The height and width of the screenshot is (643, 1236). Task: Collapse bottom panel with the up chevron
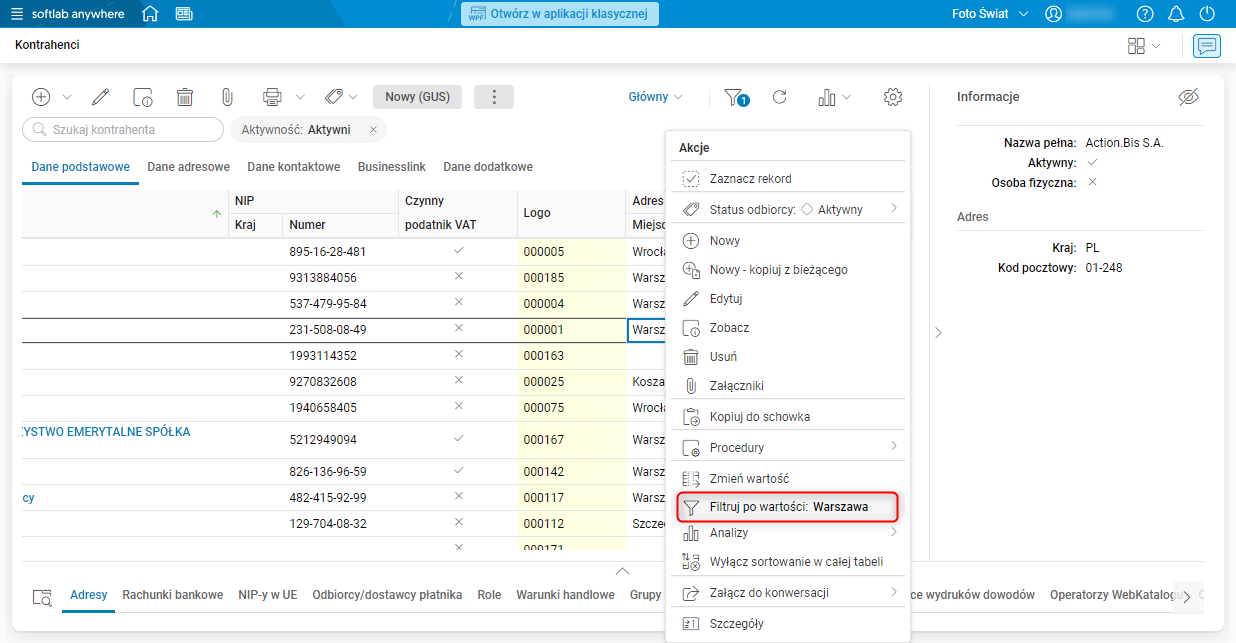(623, 571)
